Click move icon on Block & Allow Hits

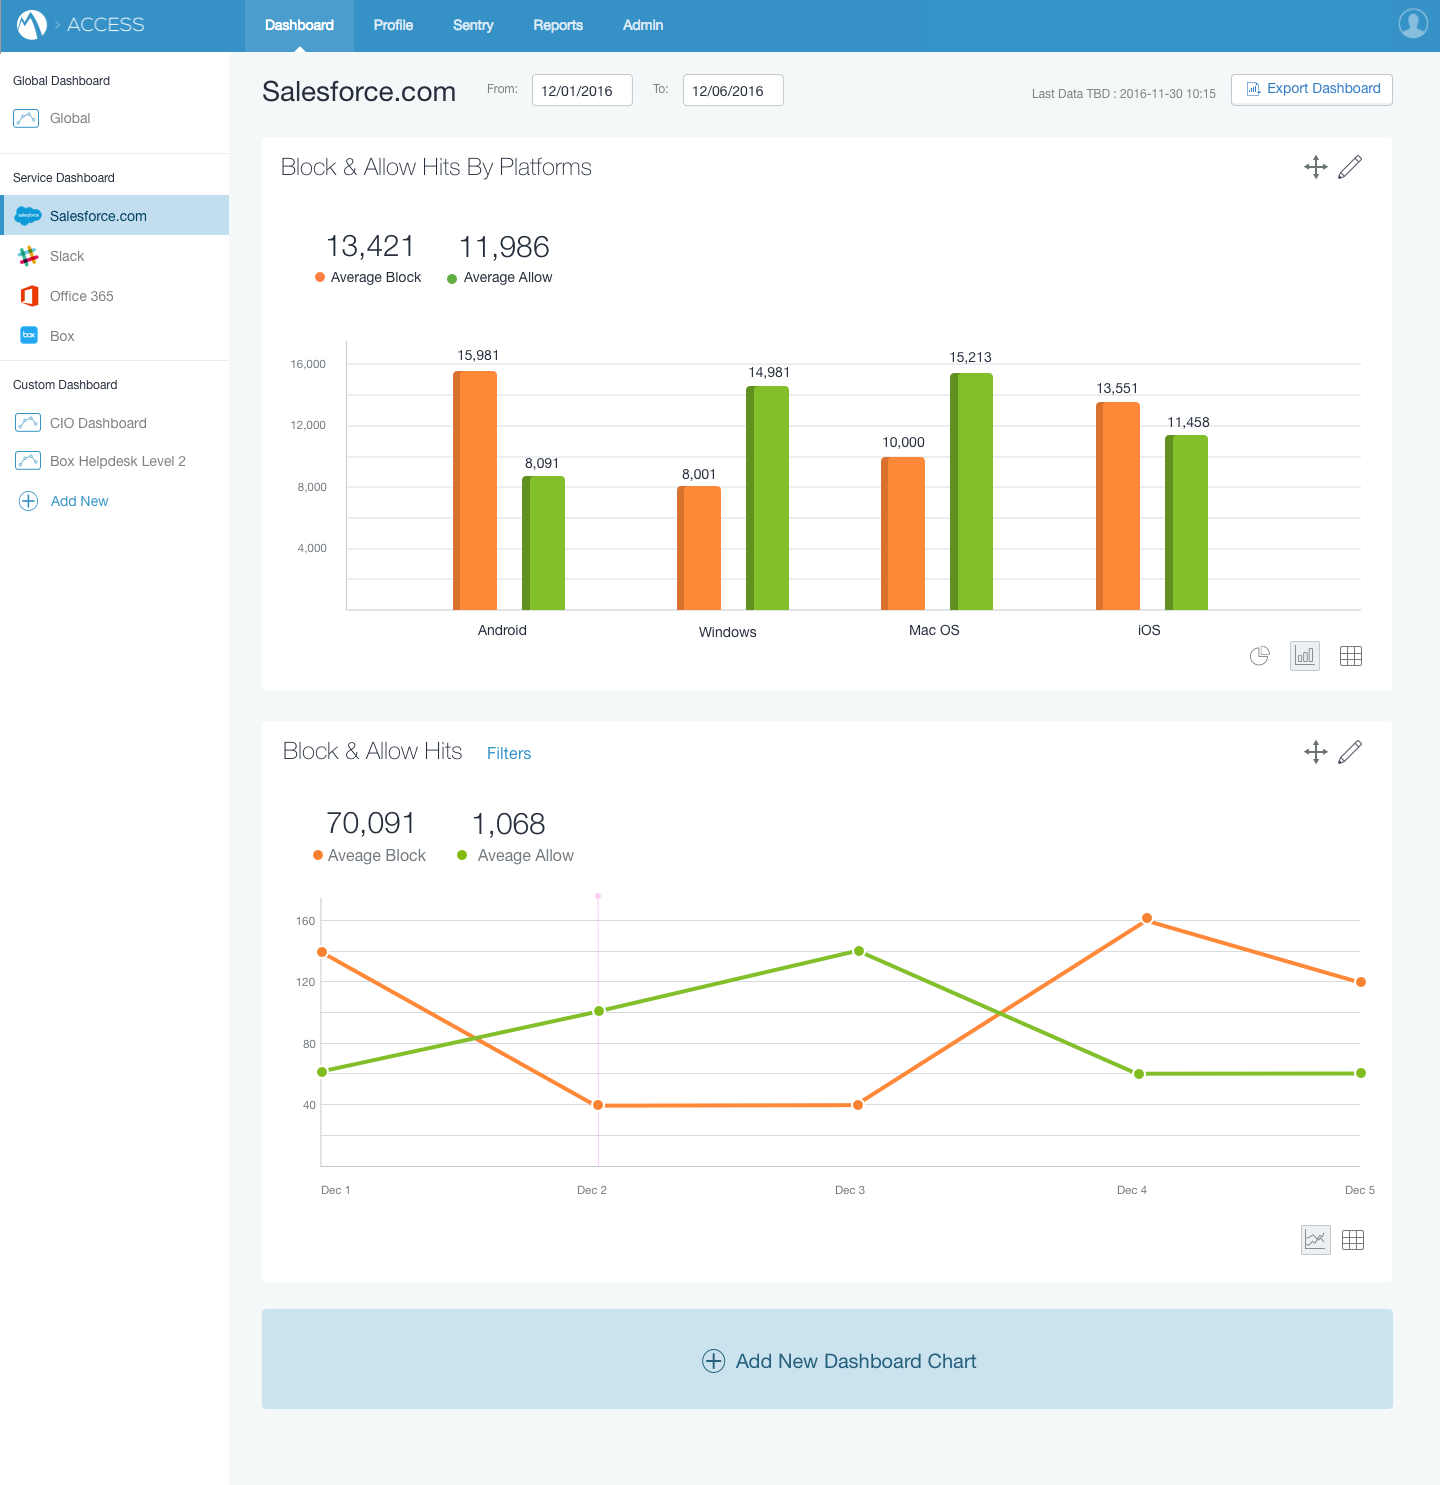coord(1316,752)
